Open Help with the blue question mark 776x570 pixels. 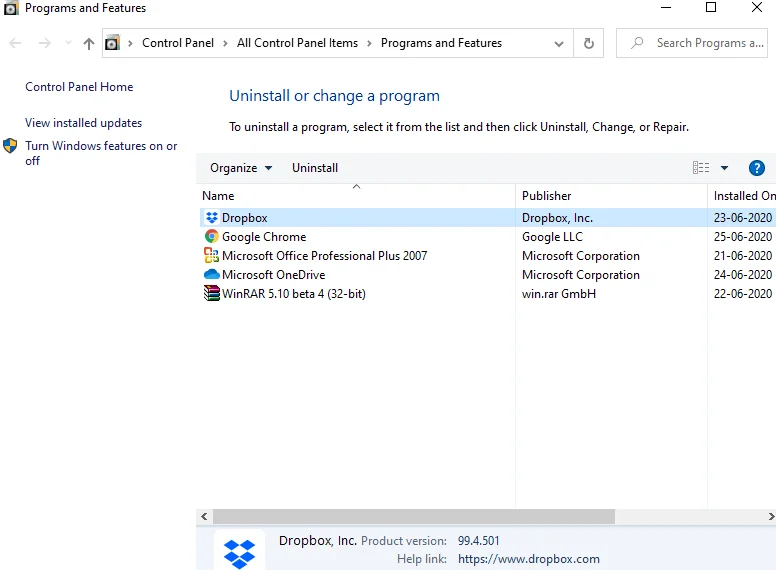point(757,168)
